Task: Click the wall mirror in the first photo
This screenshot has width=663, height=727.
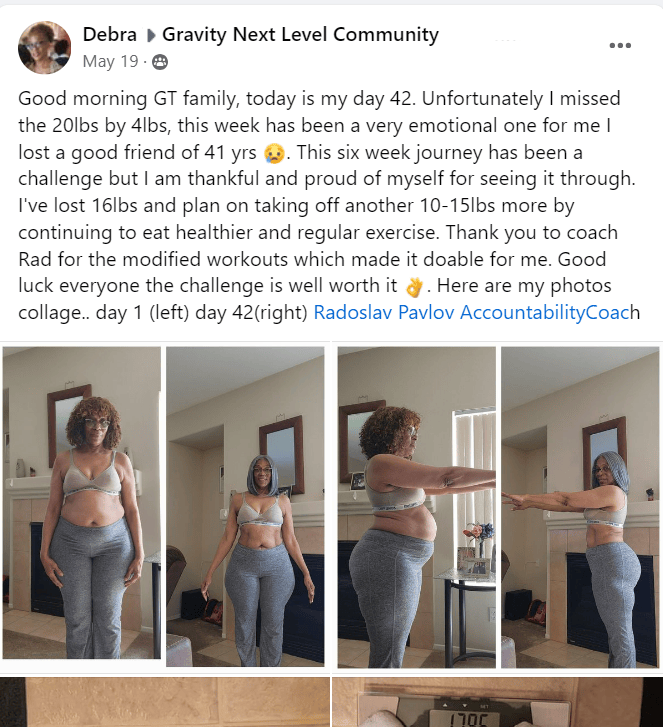Action: (x=69, y=424)
